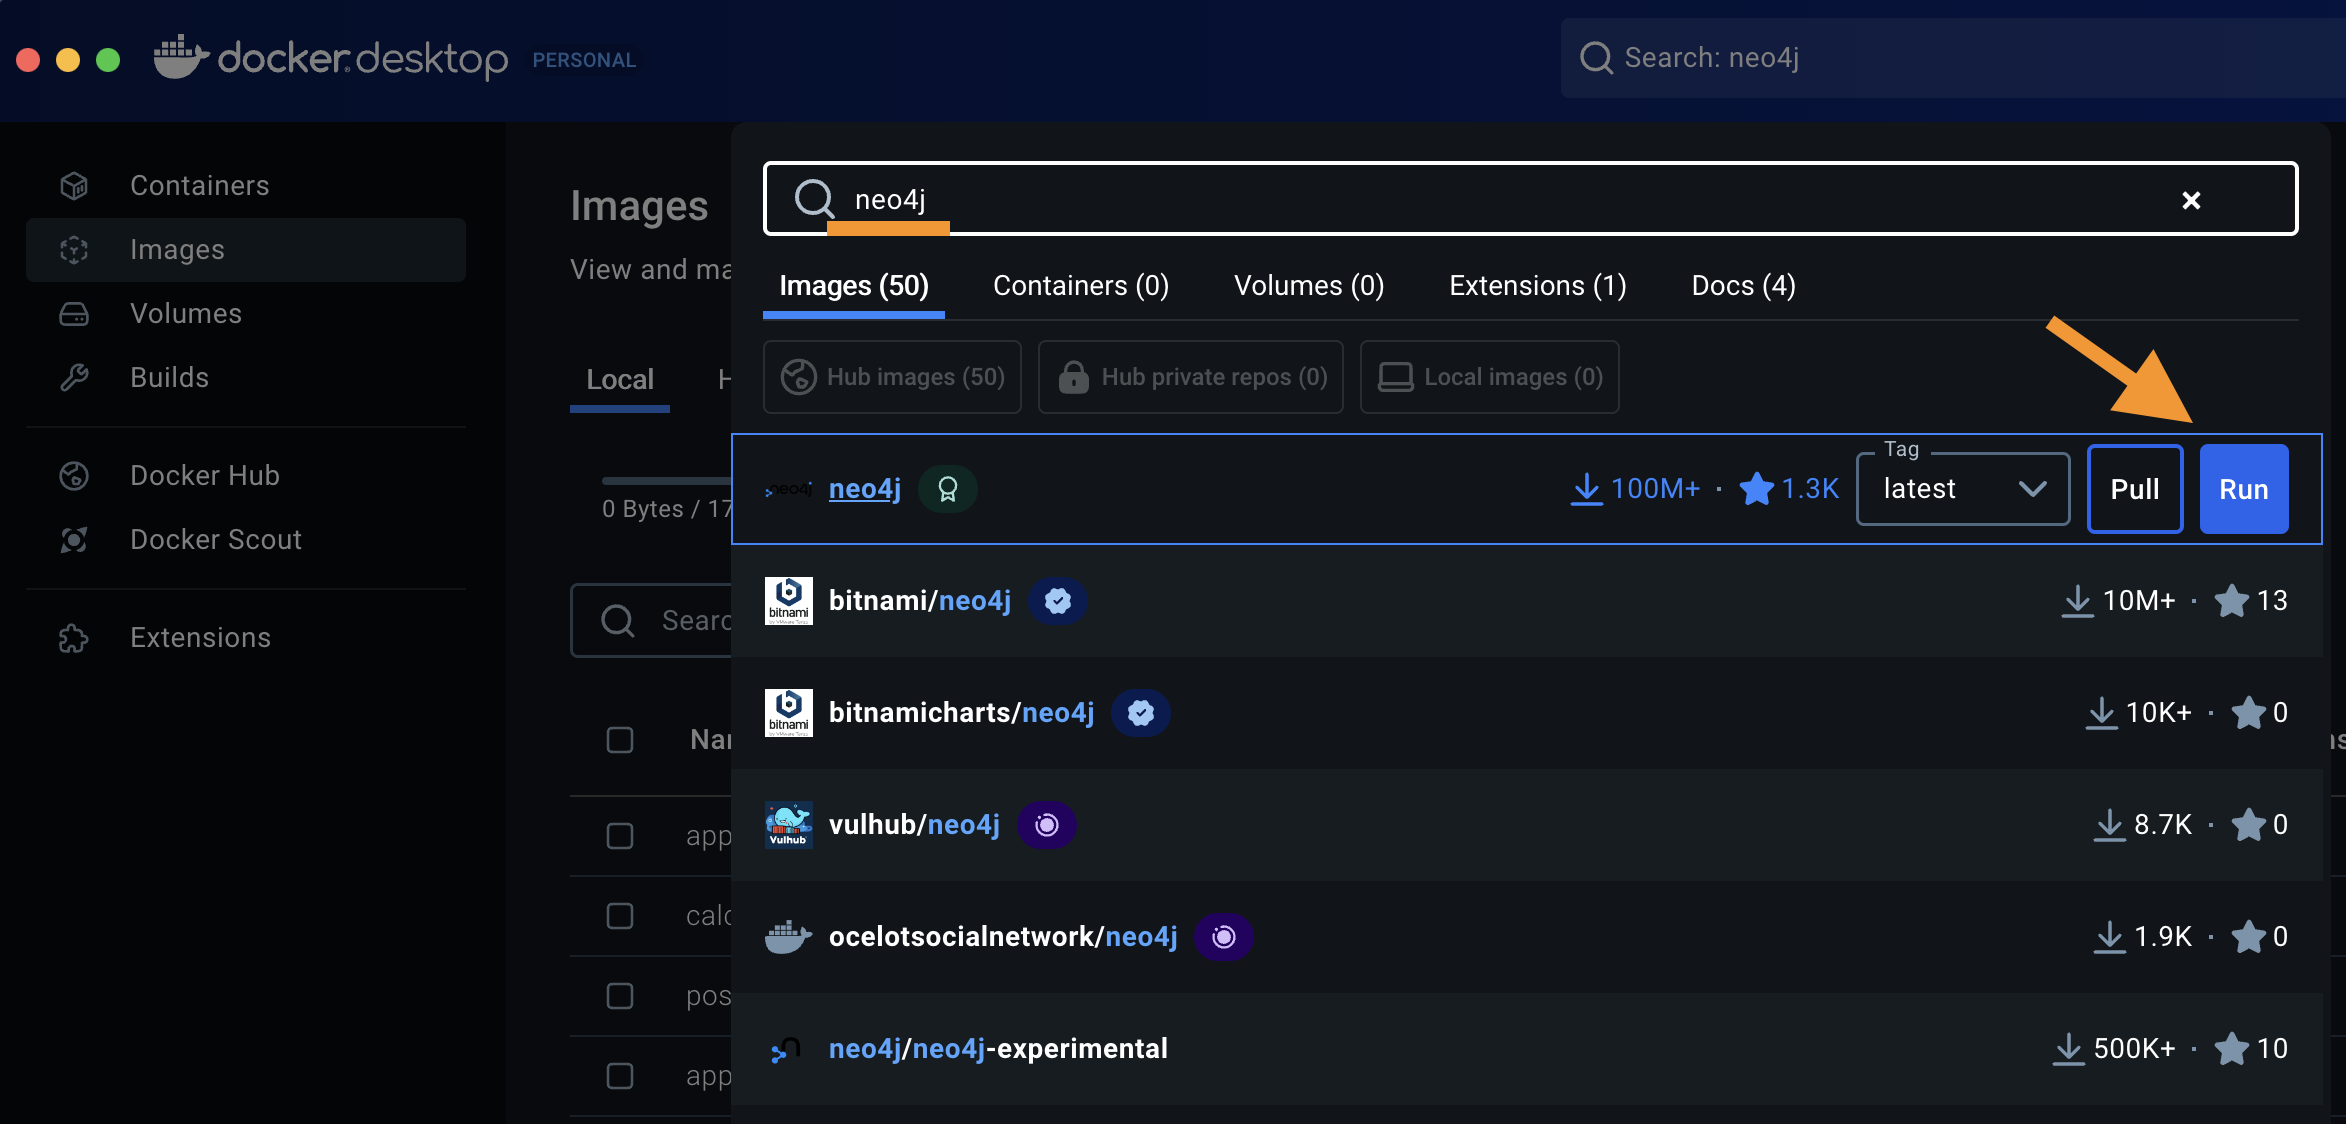The image size is (2346, 1124).
Task: Open the Builds panel
Action: tap(169, 377)
